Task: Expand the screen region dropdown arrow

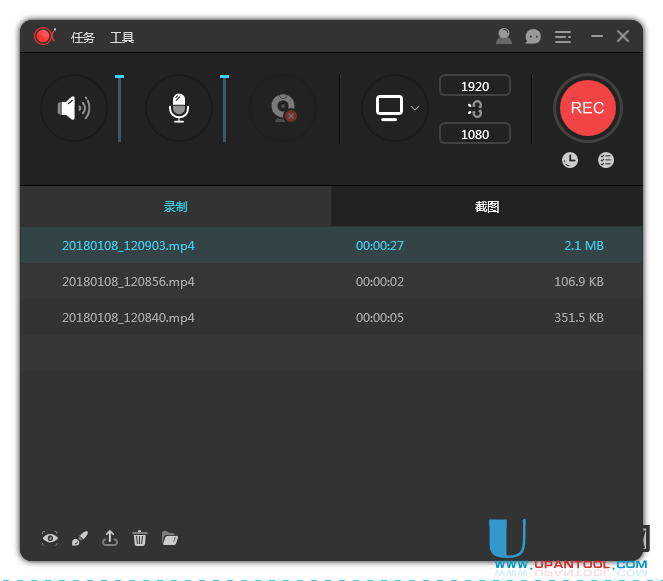Action: (x=415, y=108)
